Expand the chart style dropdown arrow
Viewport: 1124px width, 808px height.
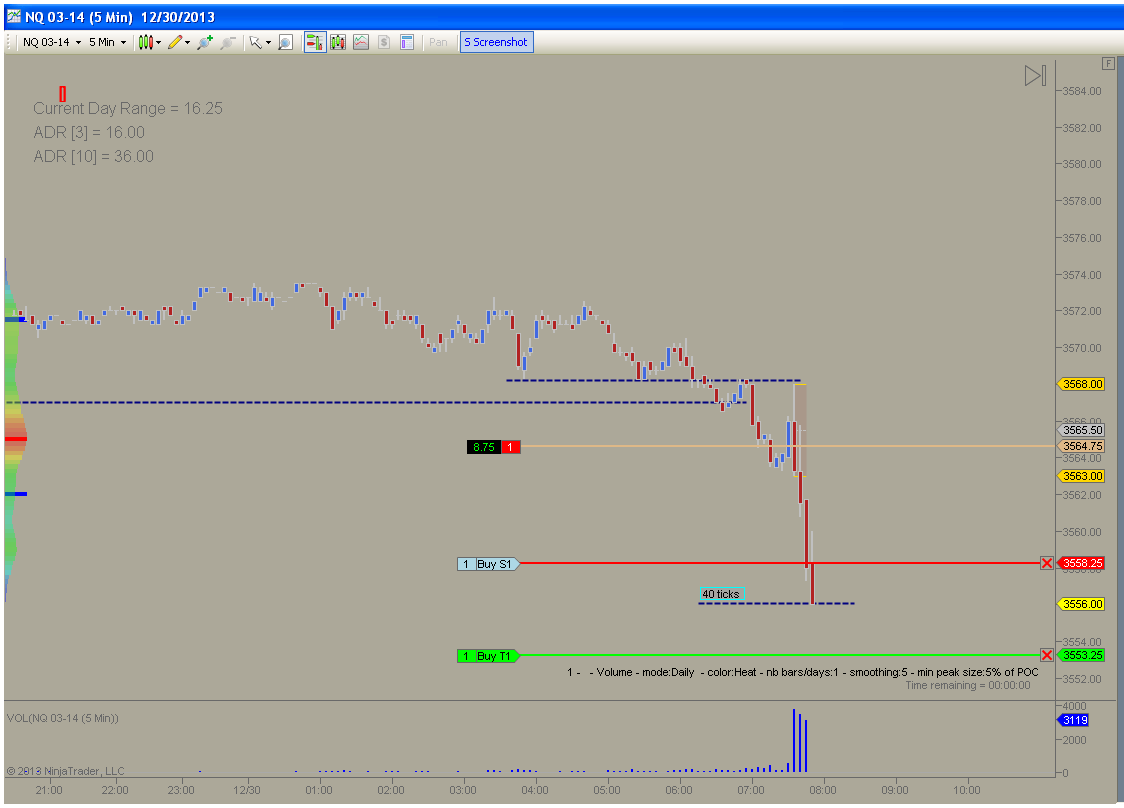[x=158, y=42]
